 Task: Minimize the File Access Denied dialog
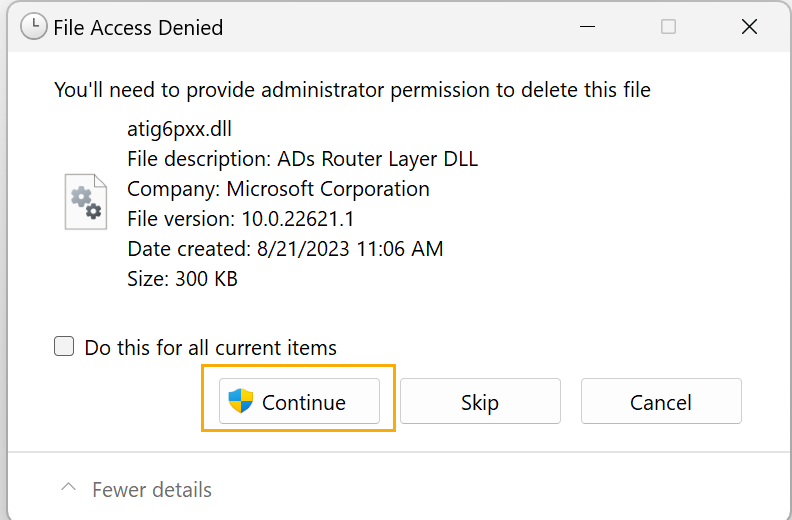point(587,26)
